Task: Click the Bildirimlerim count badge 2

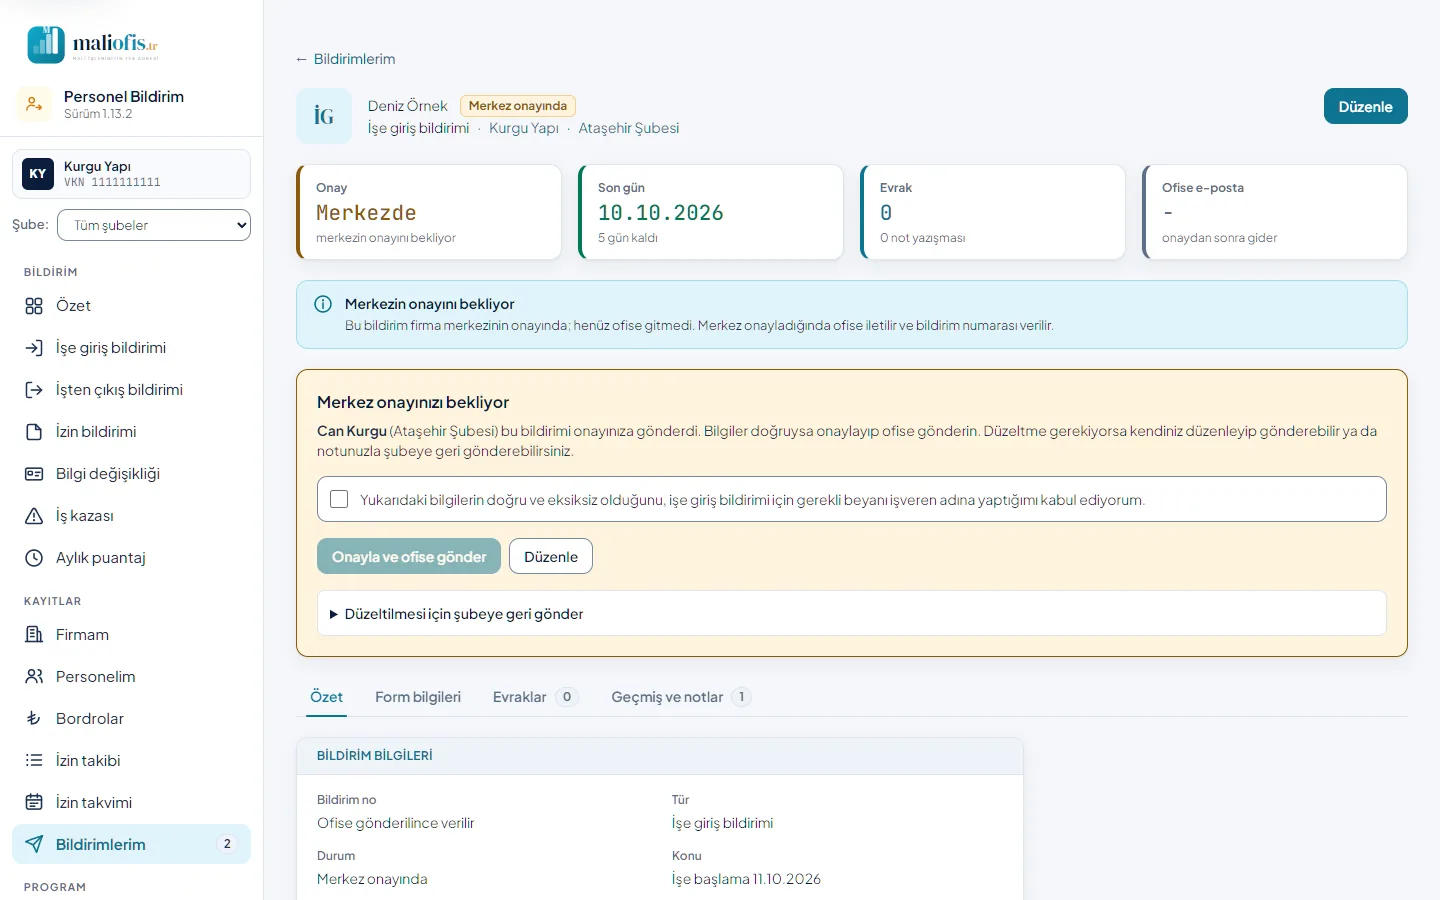Action: 227,845
